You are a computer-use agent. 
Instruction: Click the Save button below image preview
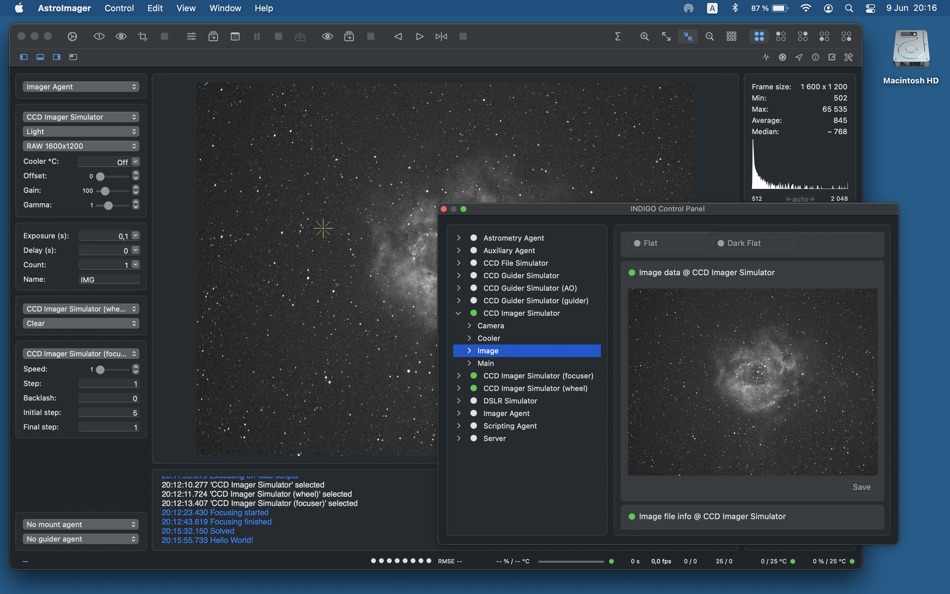pos(861,487)
